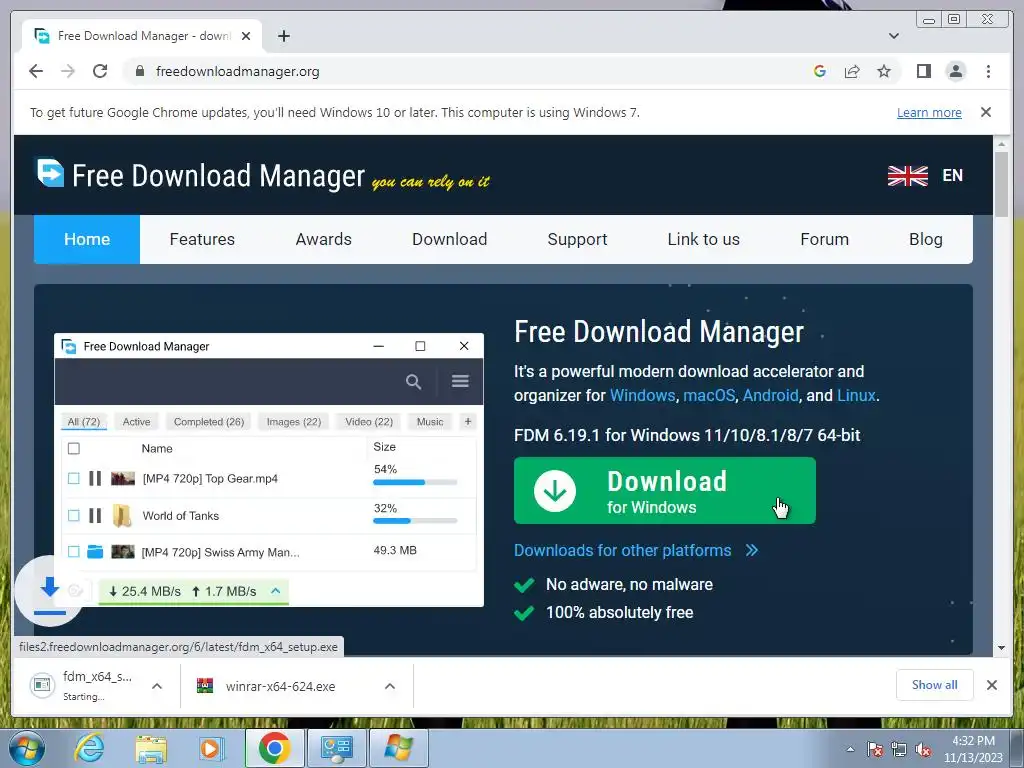This screenshot has height=768, width=1024.
Task: Open the Chrome three-dot menu
Action: pos(989,71)
